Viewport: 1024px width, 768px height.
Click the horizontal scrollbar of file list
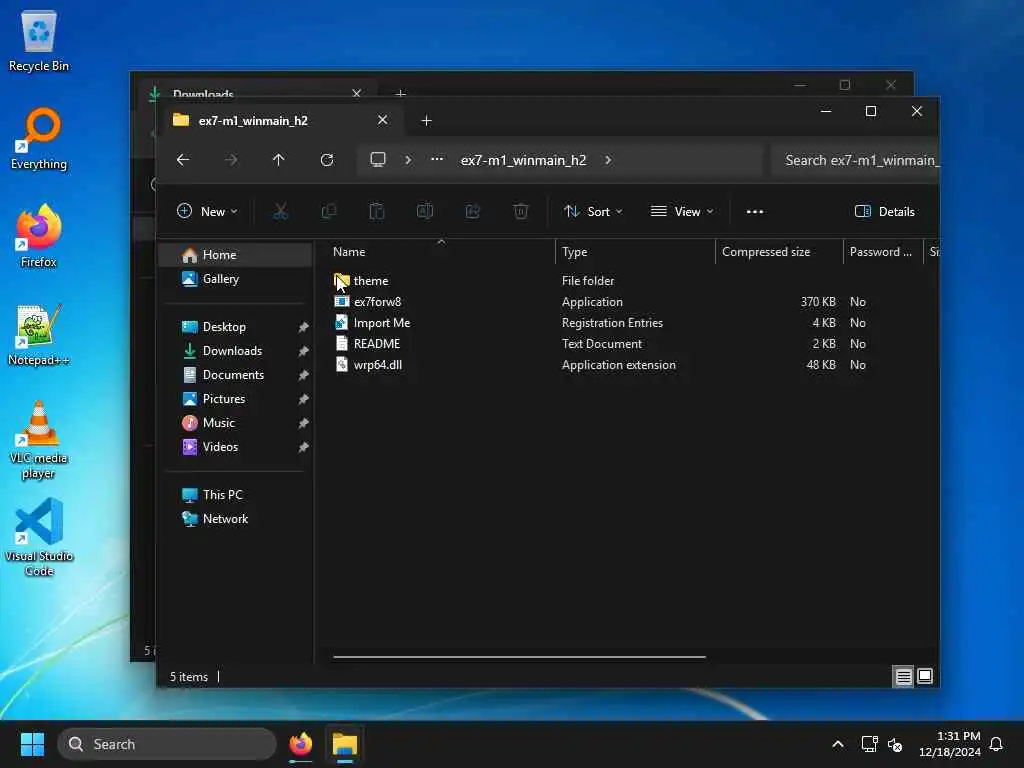[519, 657]
